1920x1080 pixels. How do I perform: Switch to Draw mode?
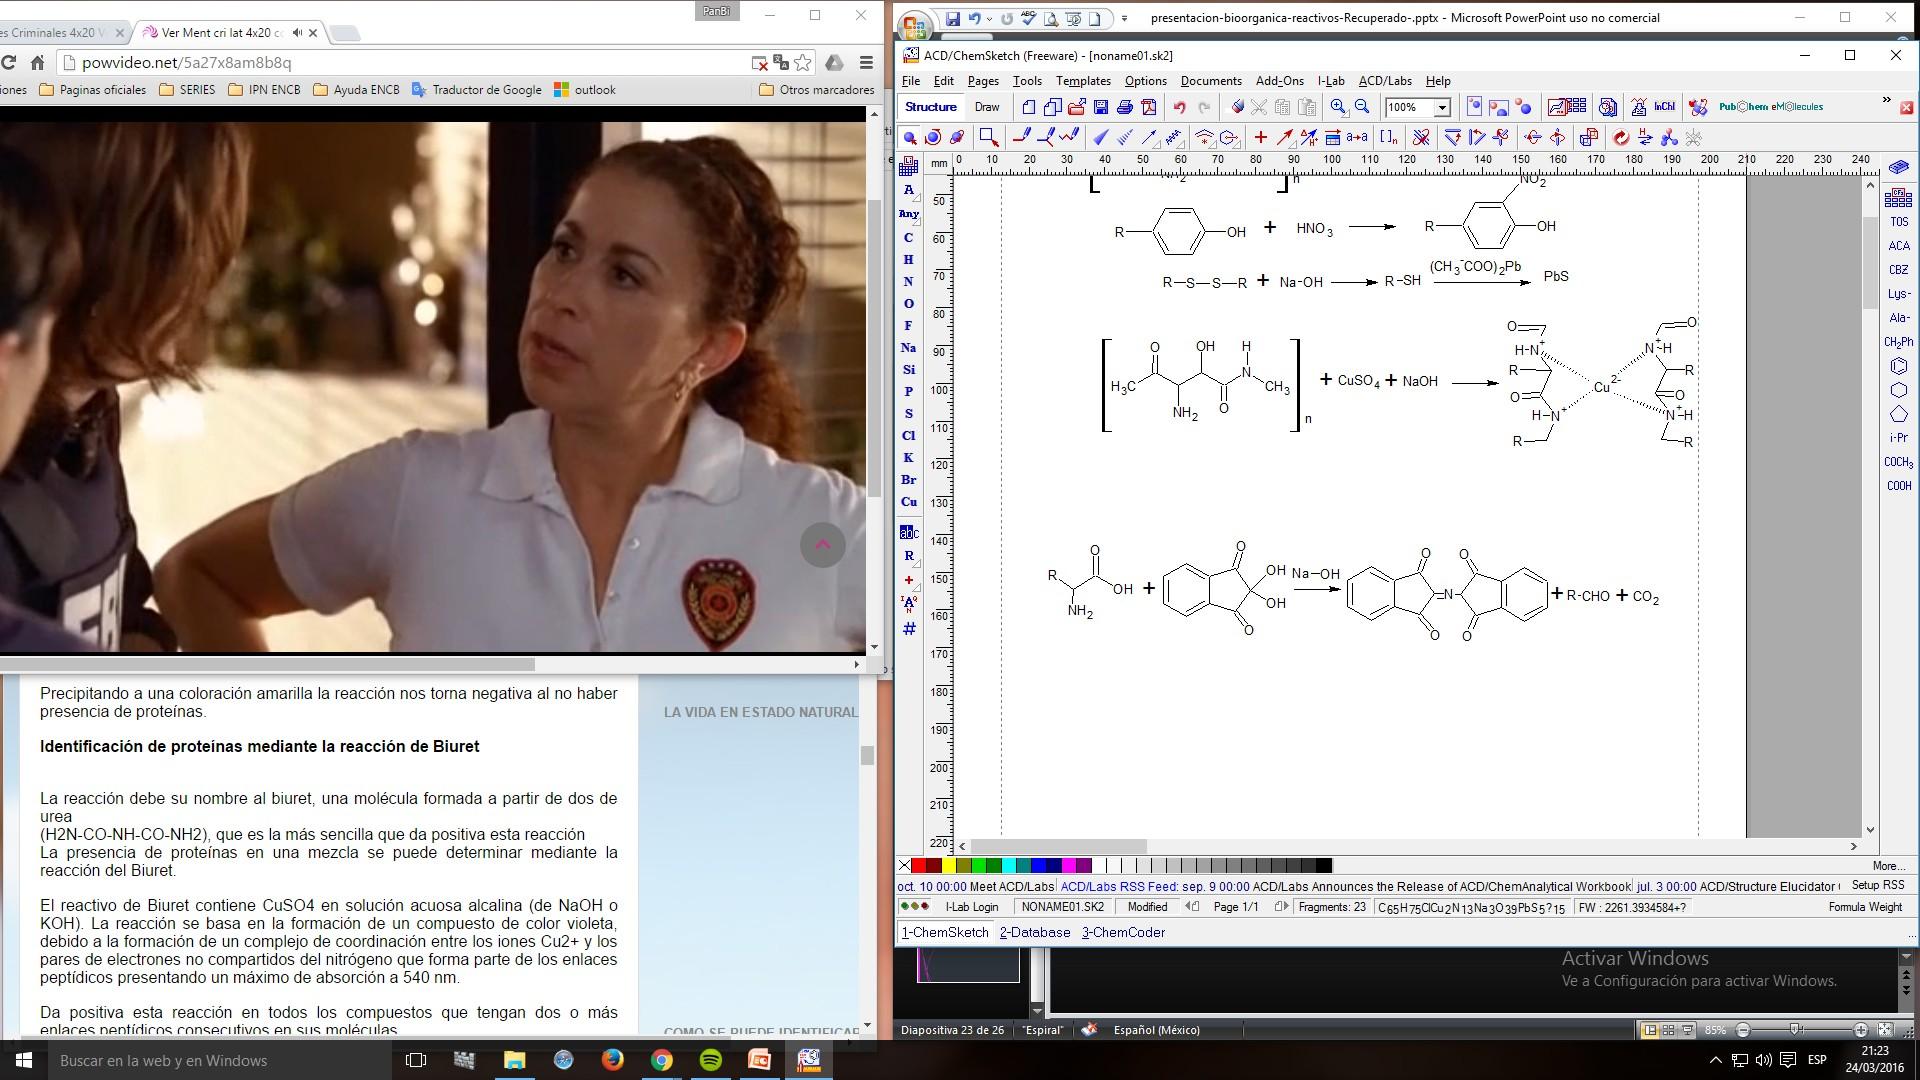pos(986,107)
